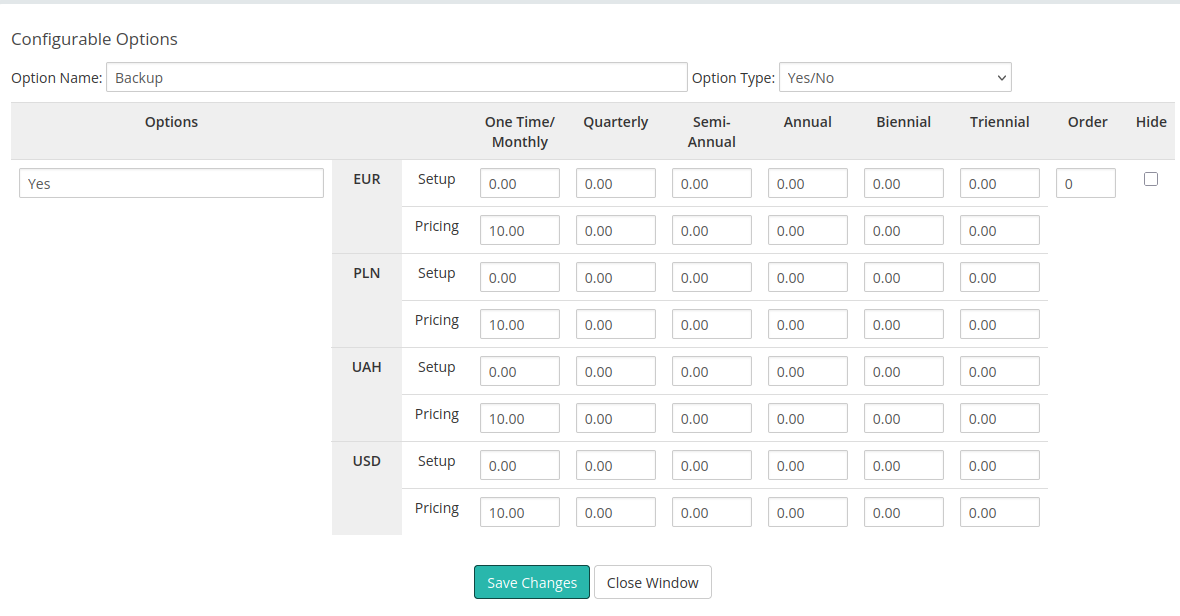This screenshot has height=616, width=1180.
Task: Click the Save Changes button
Action: click(x=532, y=583)
